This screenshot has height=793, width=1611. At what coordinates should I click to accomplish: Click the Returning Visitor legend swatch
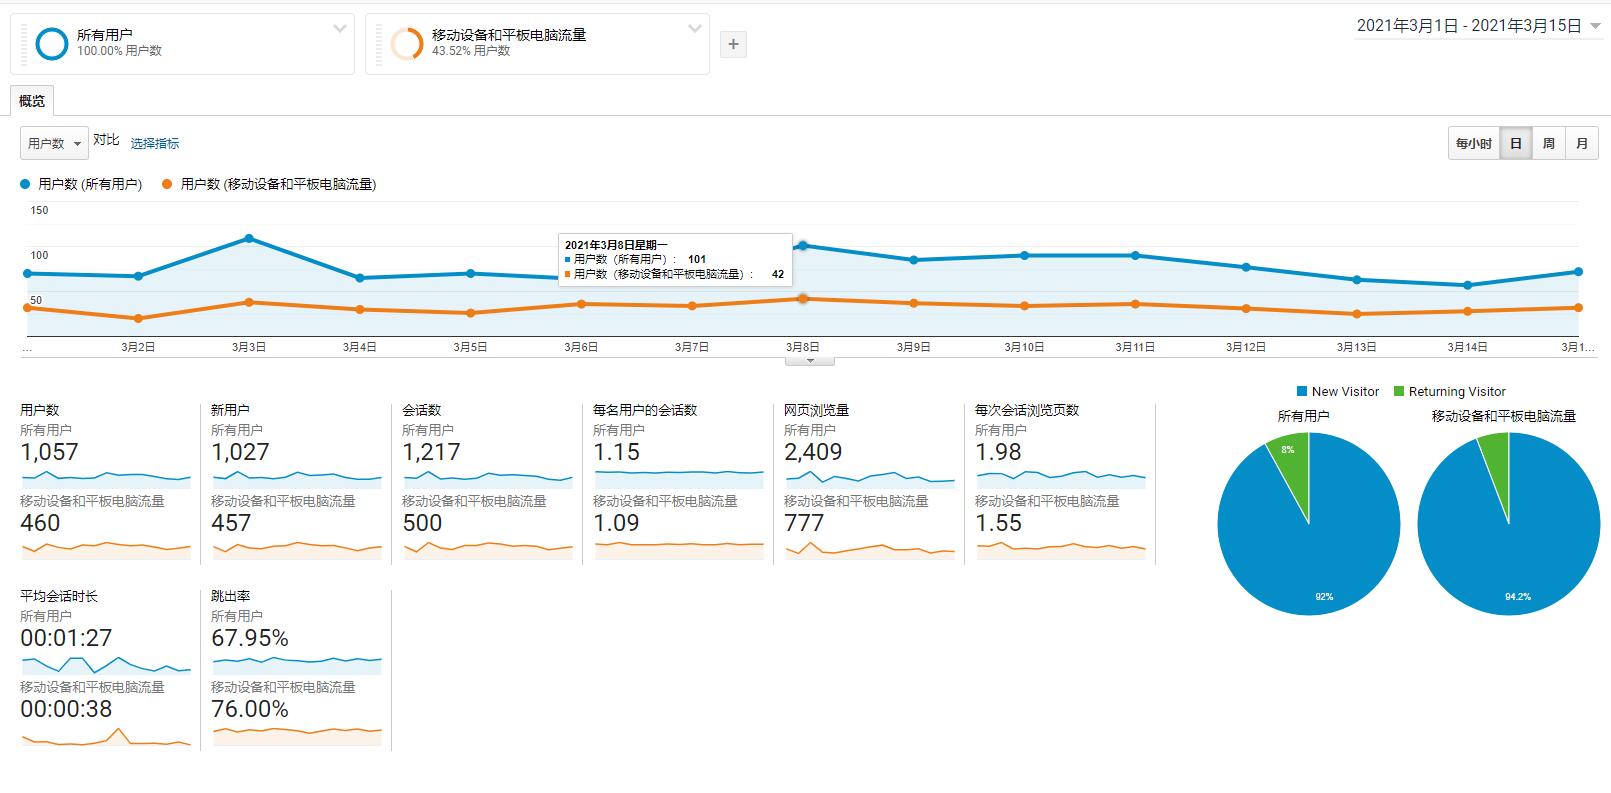coord(1399,391)
